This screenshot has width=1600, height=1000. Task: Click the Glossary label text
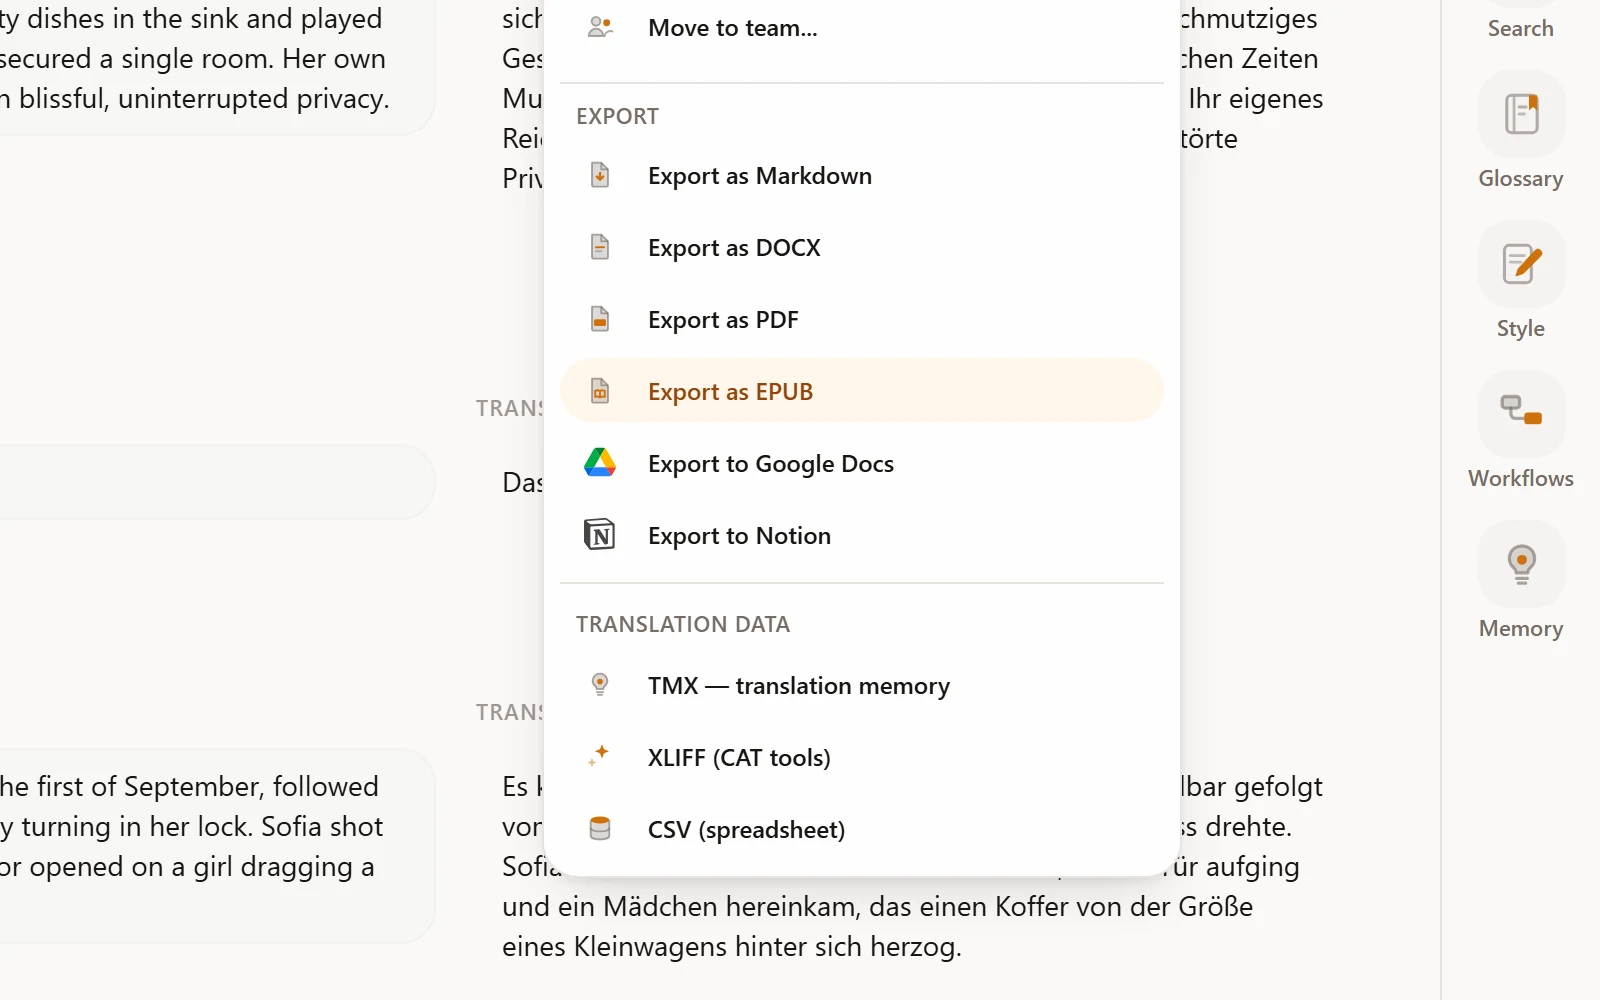(1520, 178)
